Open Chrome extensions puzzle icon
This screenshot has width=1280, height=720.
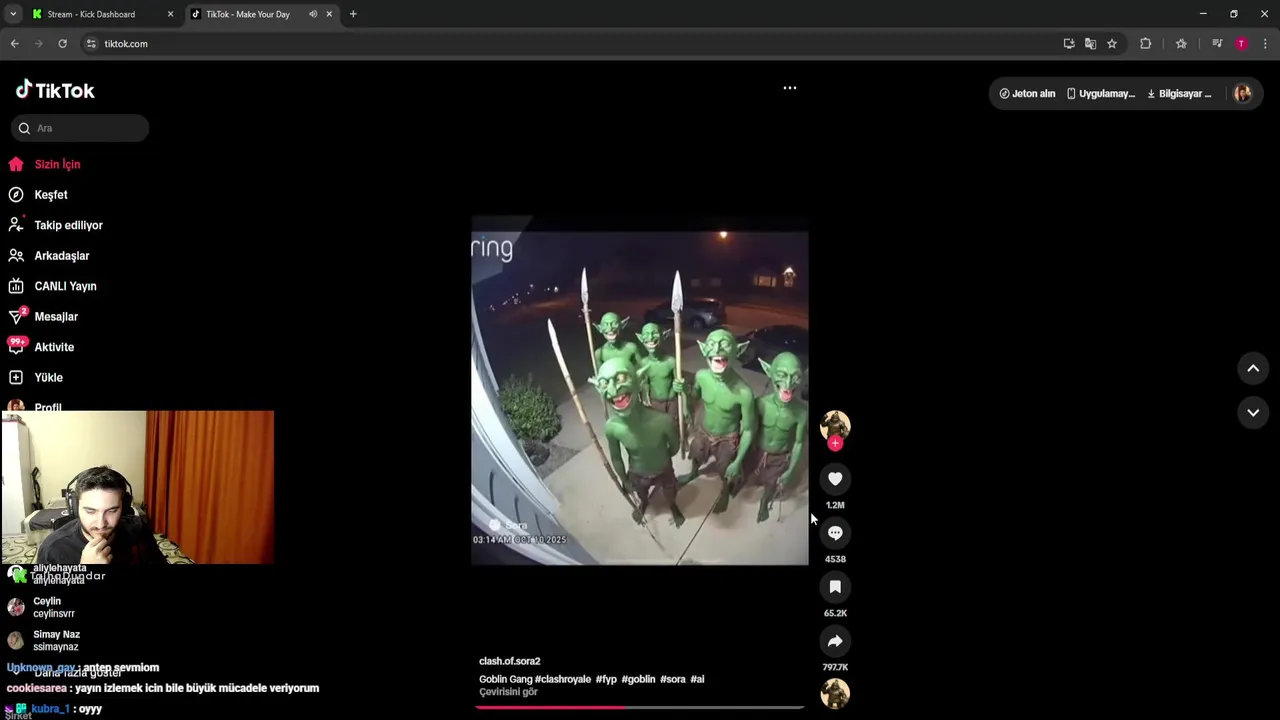coord(1146,44)
